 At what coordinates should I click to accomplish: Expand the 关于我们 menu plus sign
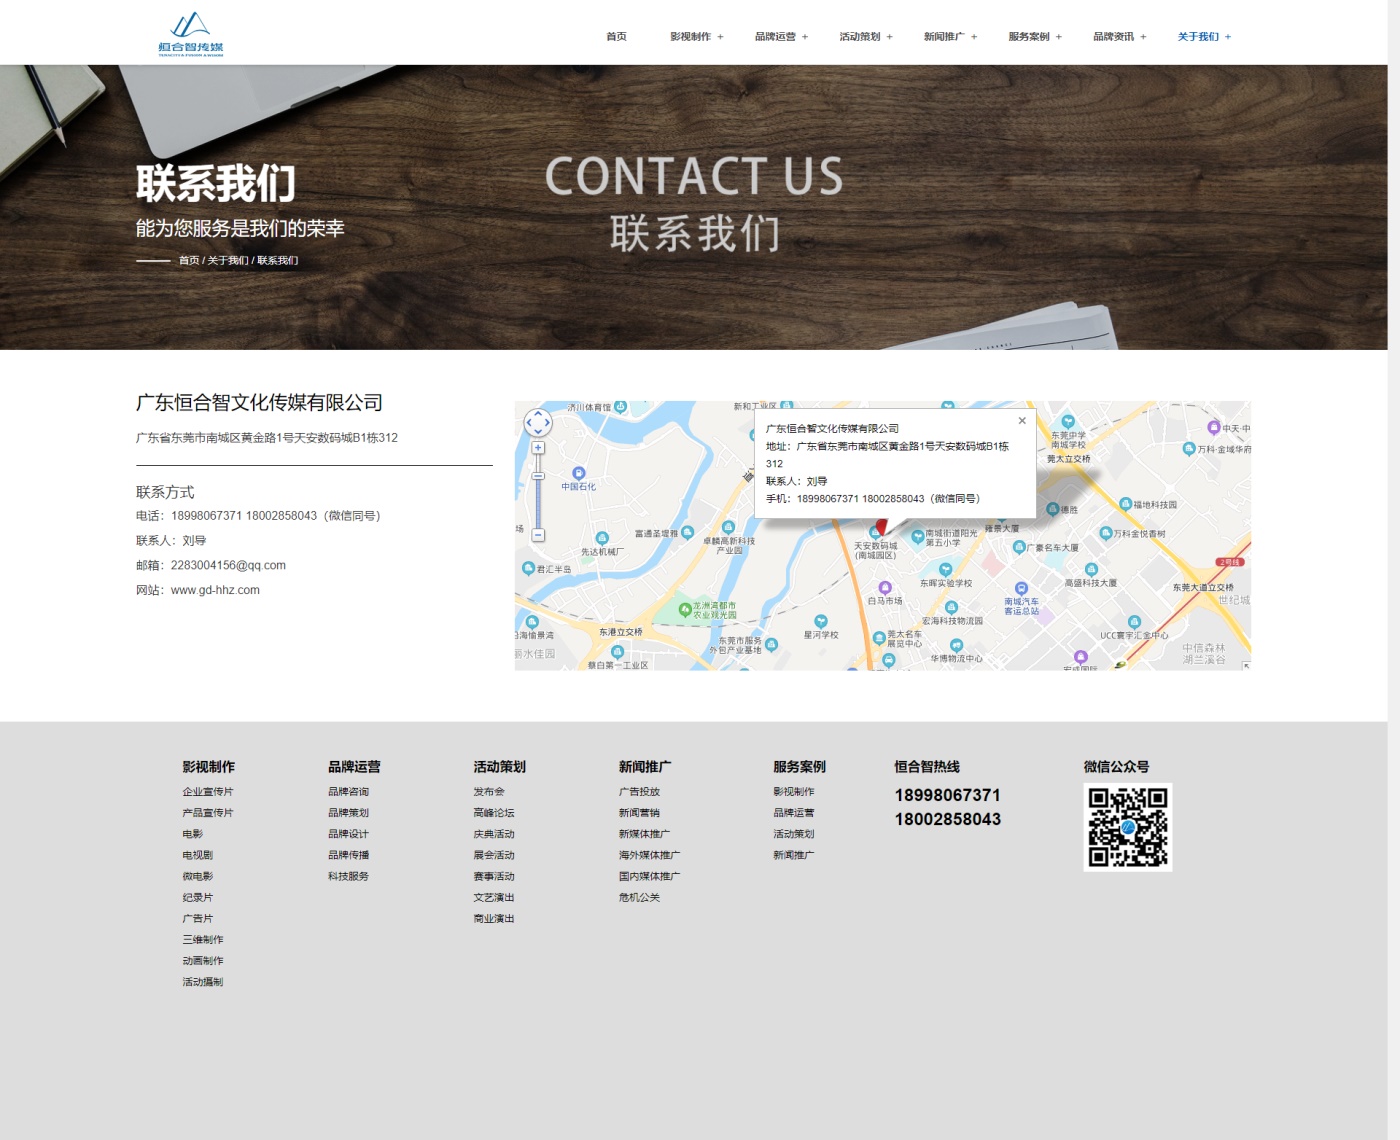click(1228, 37)
